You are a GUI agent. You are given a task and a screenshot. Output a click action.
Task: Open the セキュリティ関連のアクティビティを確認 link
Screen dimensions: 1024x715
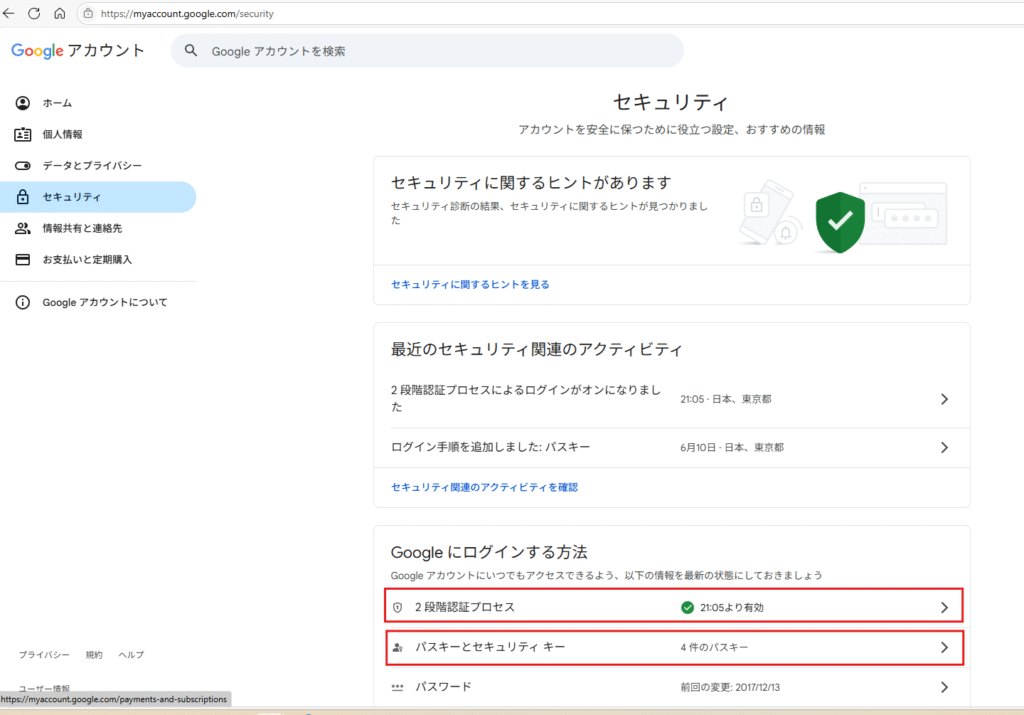pos(485,488)
